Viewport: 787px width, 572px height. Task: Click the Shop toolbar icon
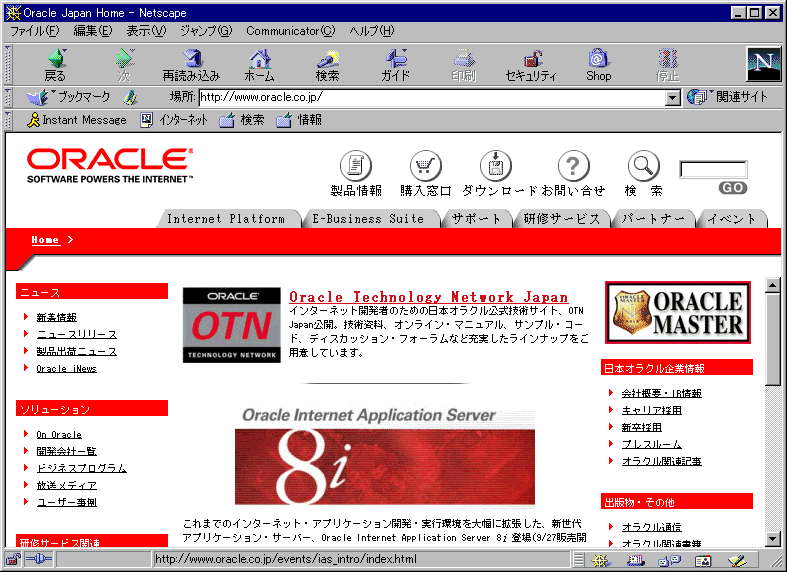coord(599,64)
